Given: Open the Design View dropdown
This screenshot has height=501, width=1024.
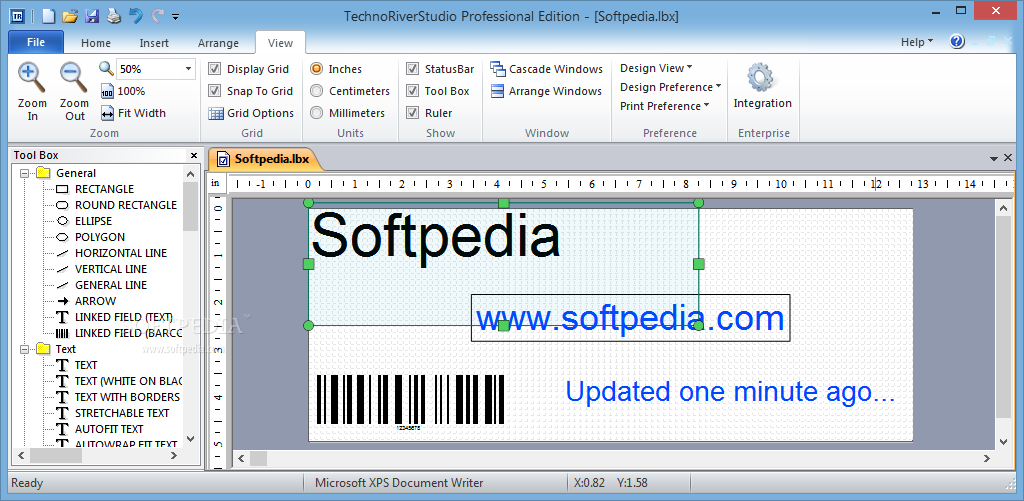Looking at the screenshot, I should [656, 68].
